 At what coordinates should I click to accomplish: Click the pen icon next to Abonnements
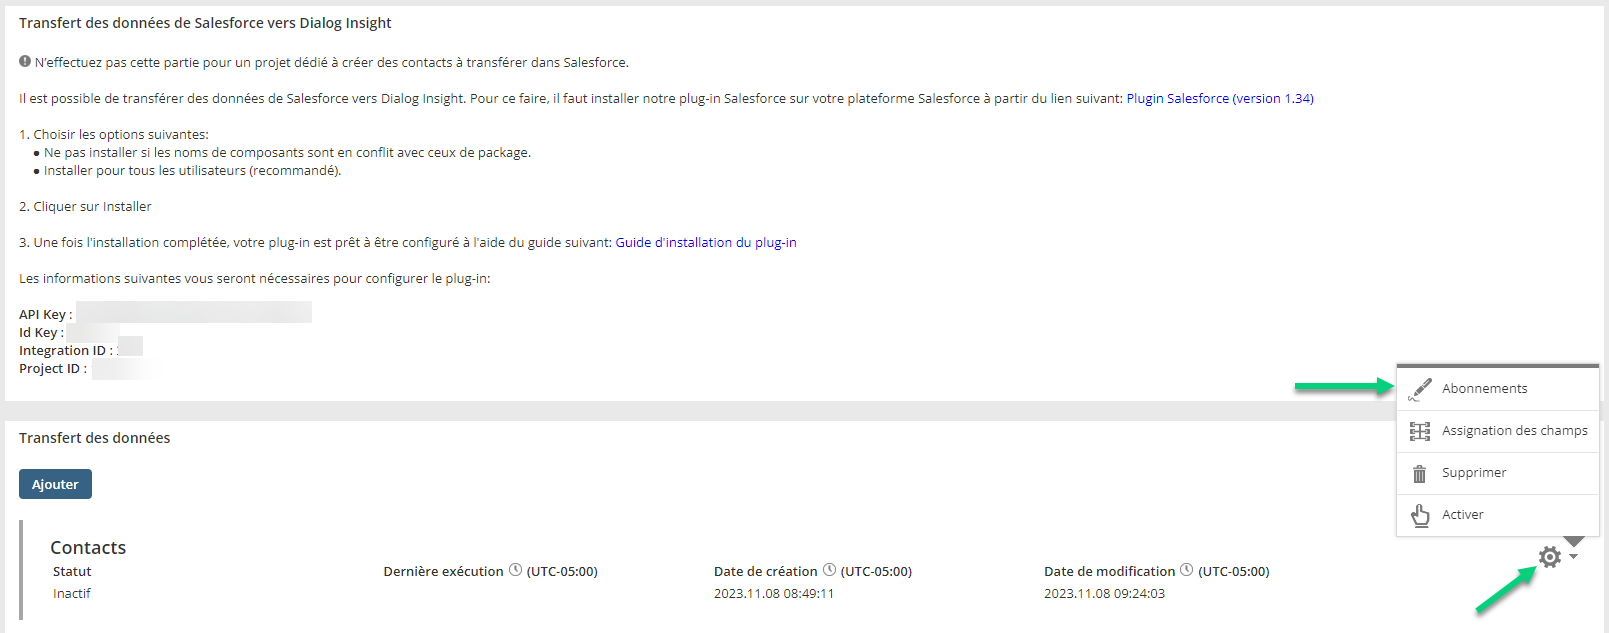[x=1420, y=389]
